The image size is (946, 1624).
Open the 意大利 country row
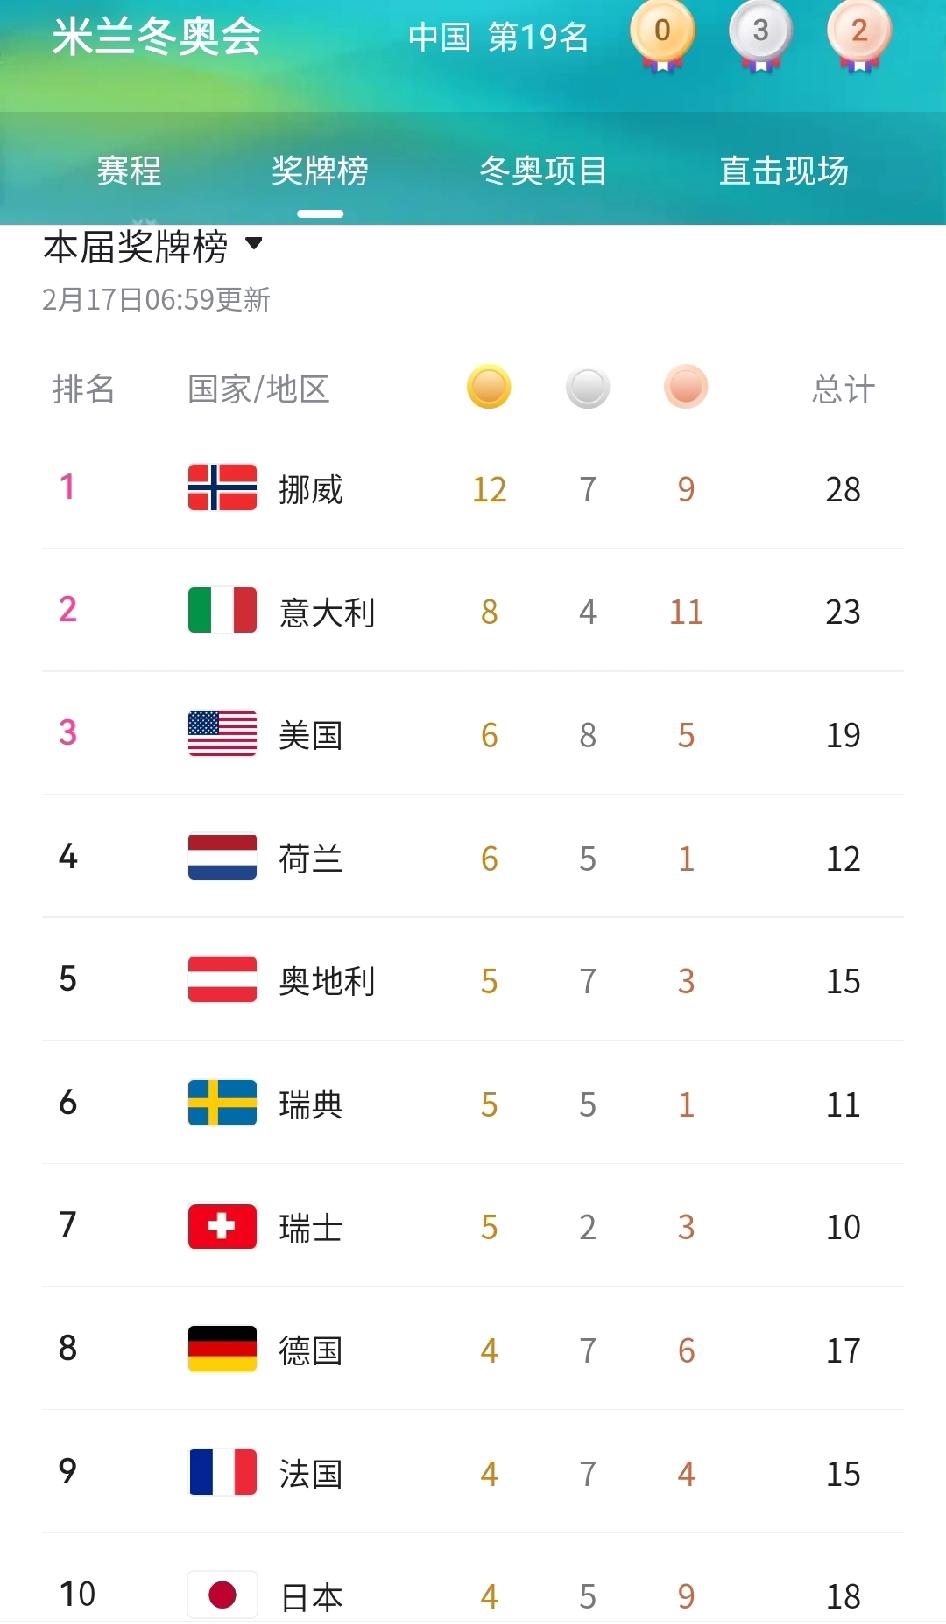(473, 611)
